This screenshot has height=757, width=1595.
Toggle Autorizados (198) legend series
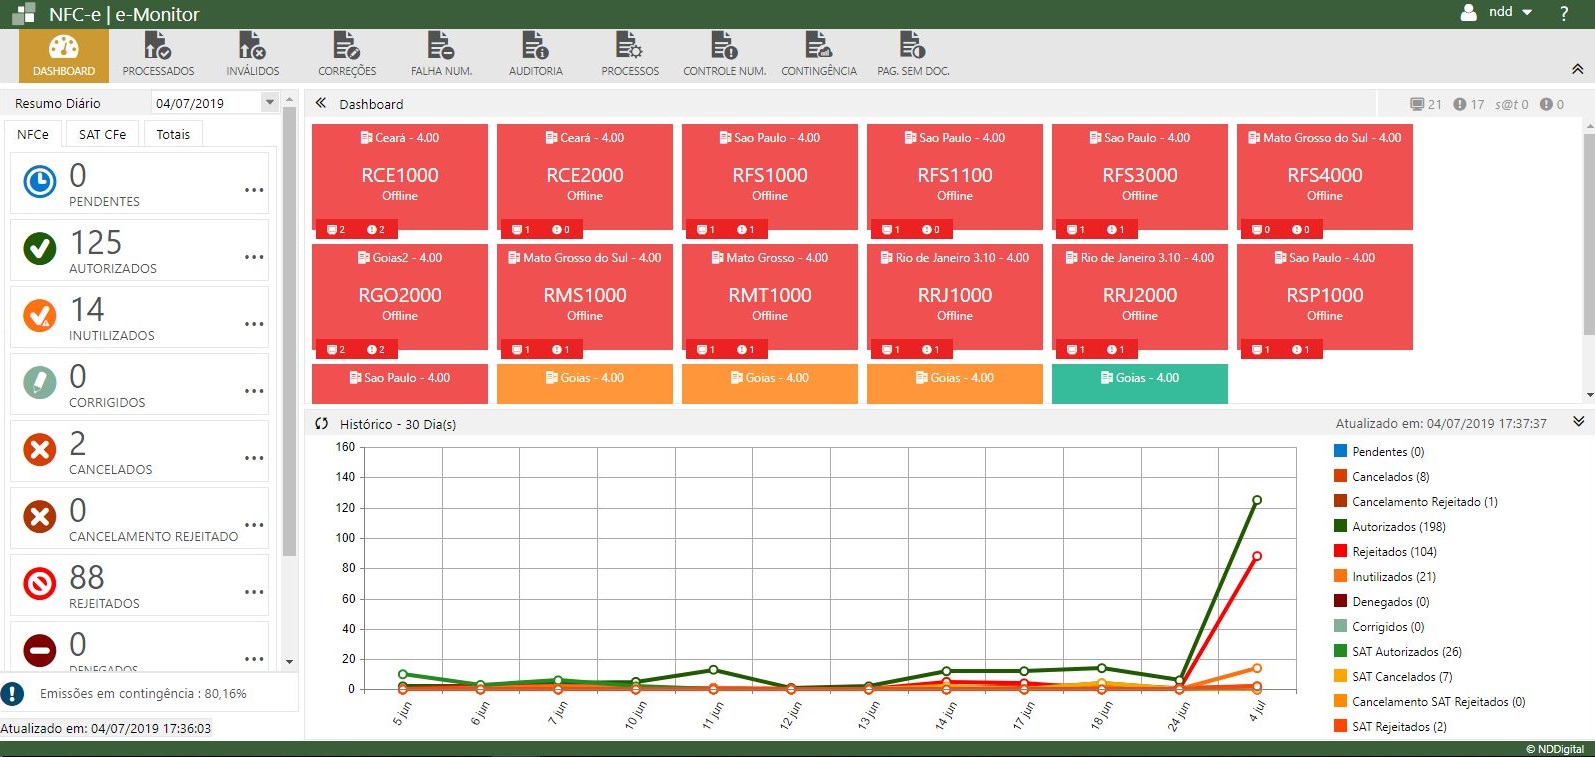pyautogui.click(x=1398, y=527)
